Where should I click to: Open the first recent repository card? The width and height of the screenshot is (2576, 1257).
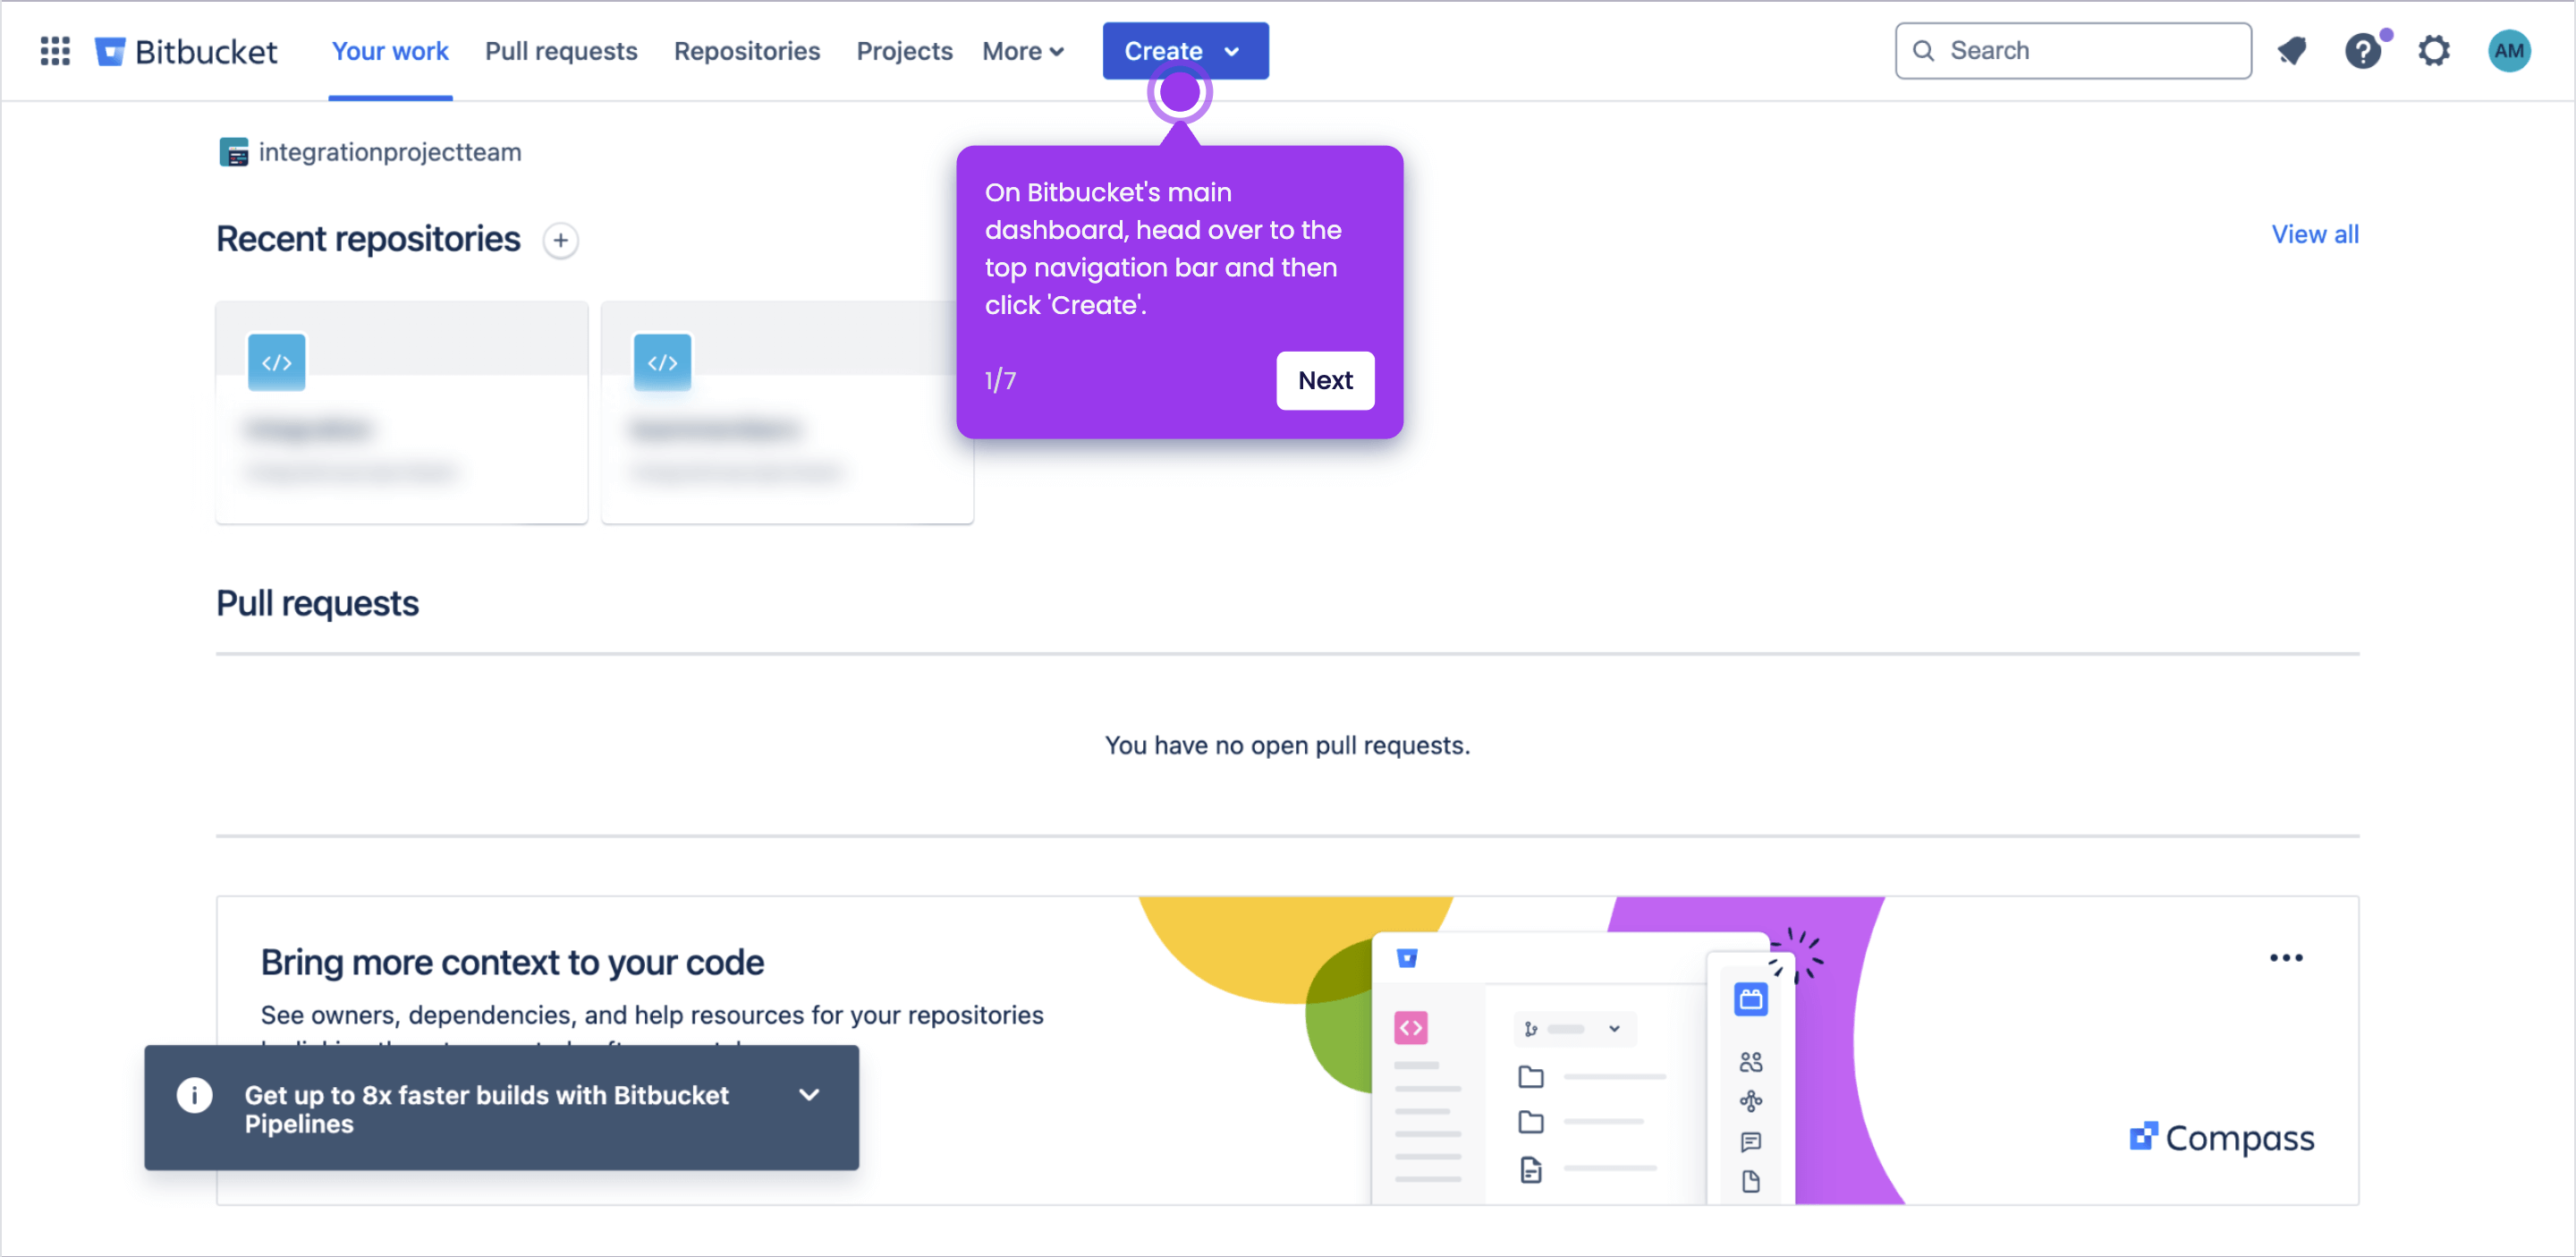(402, 412)
